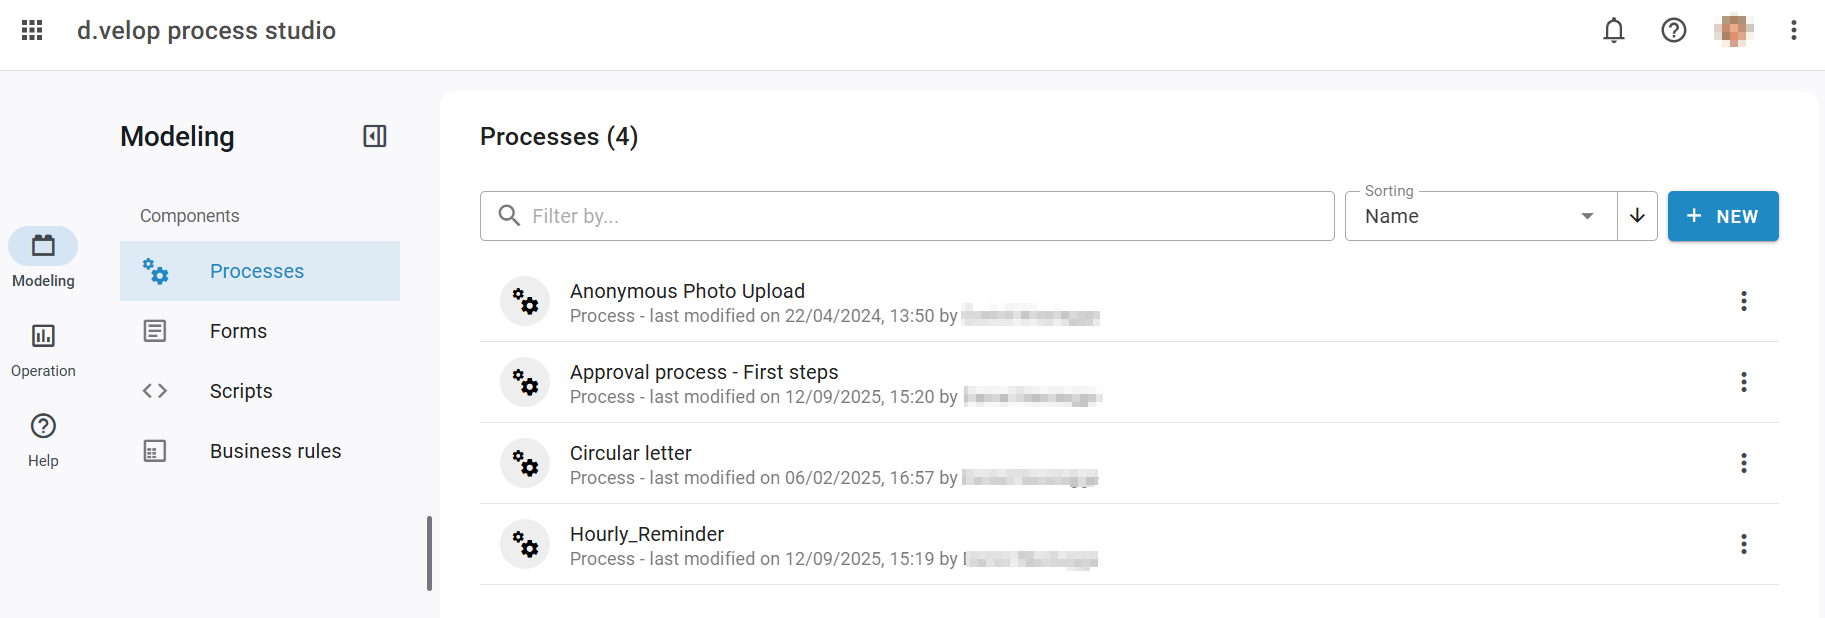The height and width of the screenshot is (618, 1825).
Task: Open the notifications bell
Action: click(1613, 30)
